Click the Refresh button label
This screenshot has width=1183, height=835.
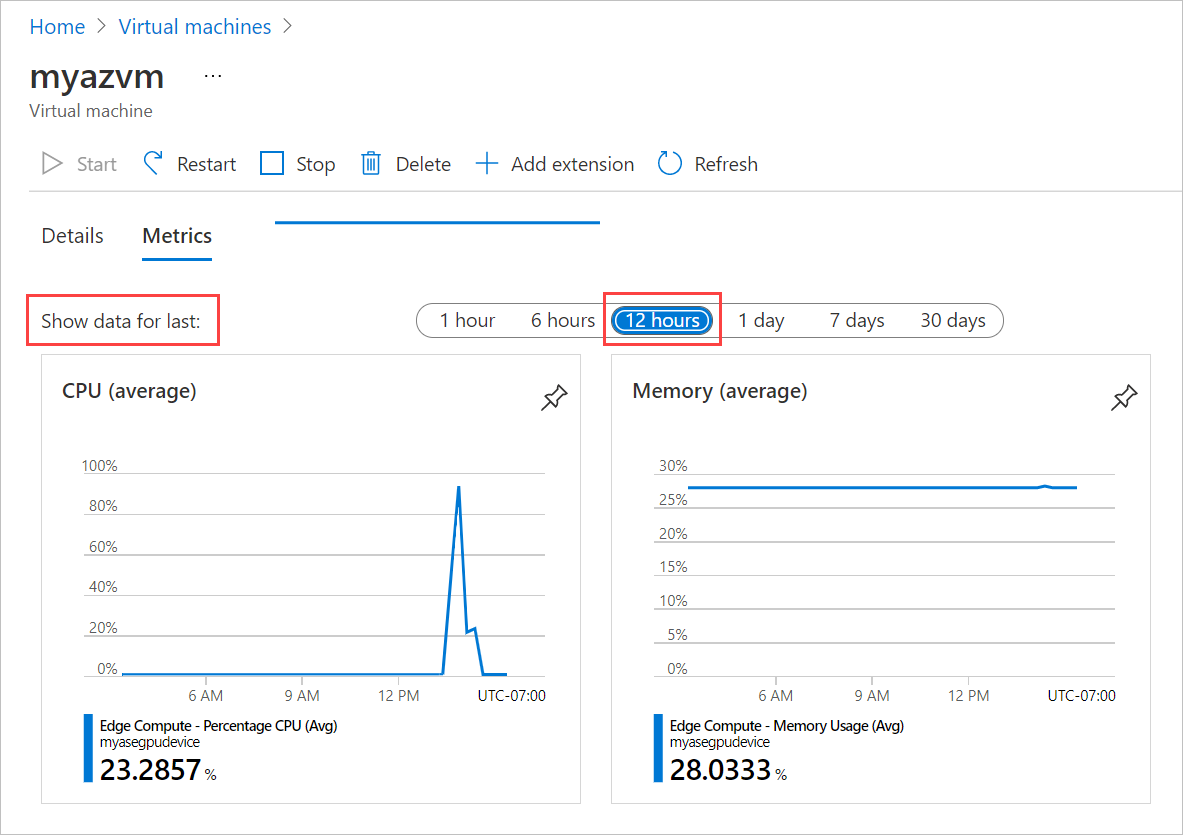pos(726,164)
